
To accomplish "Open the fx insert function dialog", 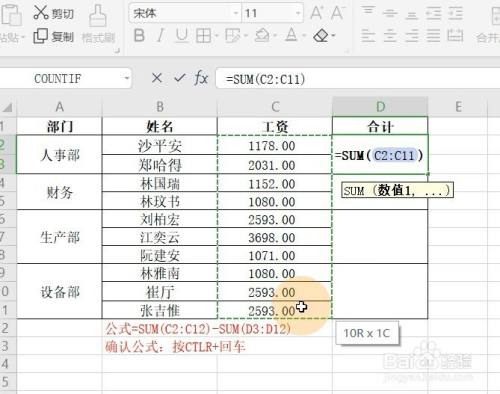I will pyautogui.click(x=201, y=78).
